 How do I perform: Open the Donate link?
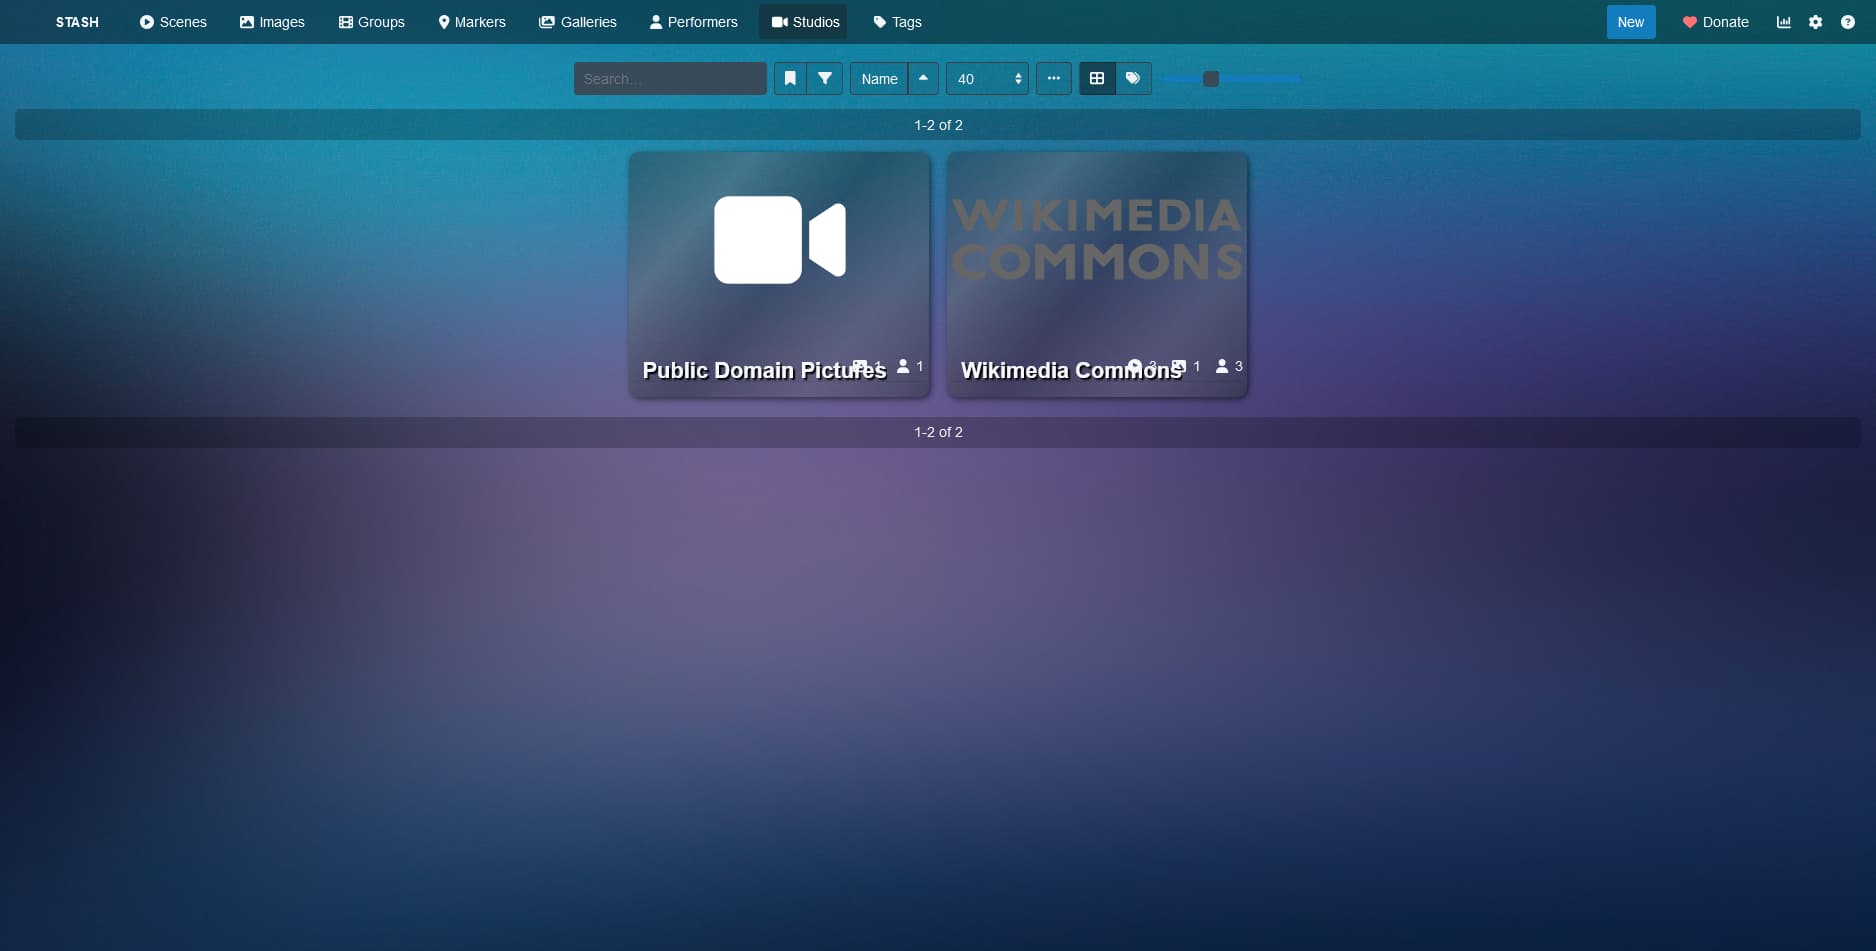coord(1715,22)
